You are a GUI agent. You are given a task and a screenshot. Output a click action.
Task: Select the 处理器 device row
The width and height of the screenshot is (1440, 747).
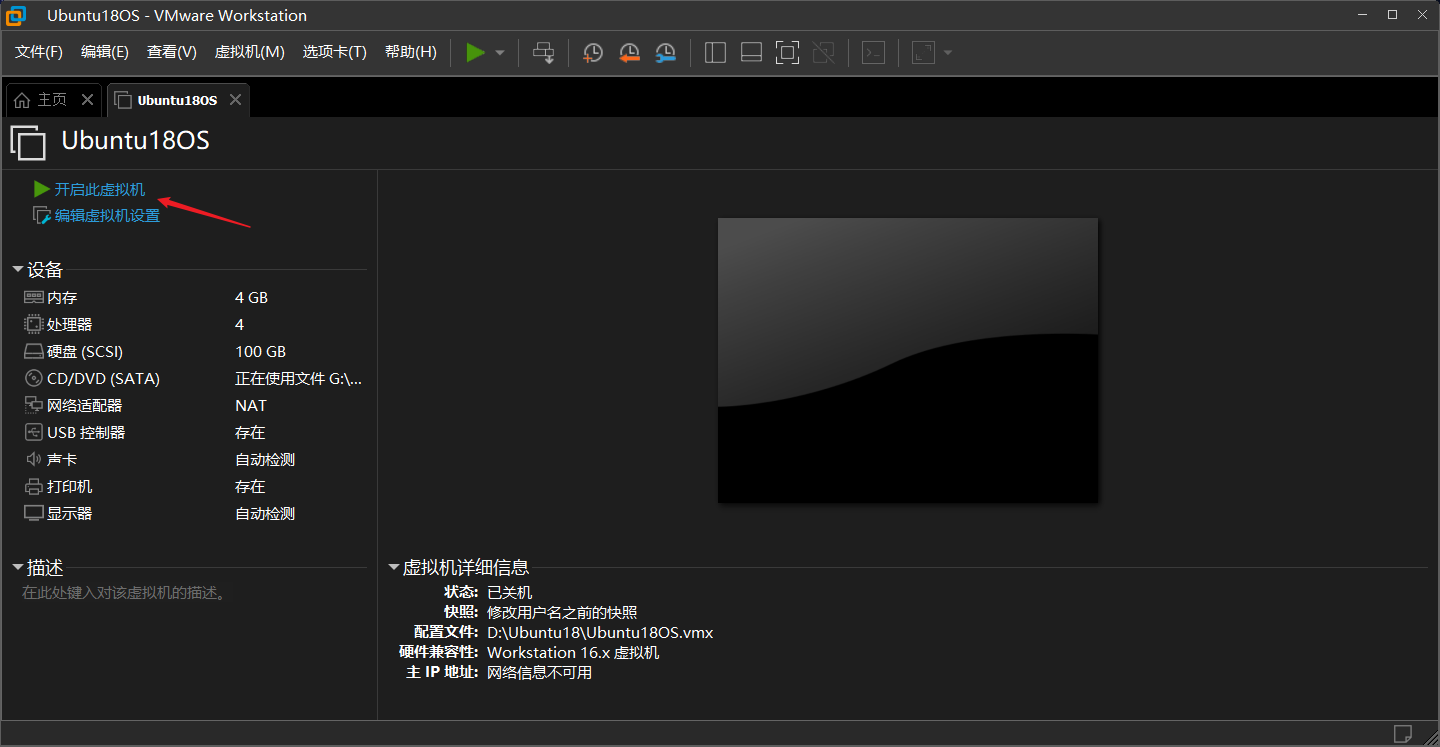pos(193,325)
